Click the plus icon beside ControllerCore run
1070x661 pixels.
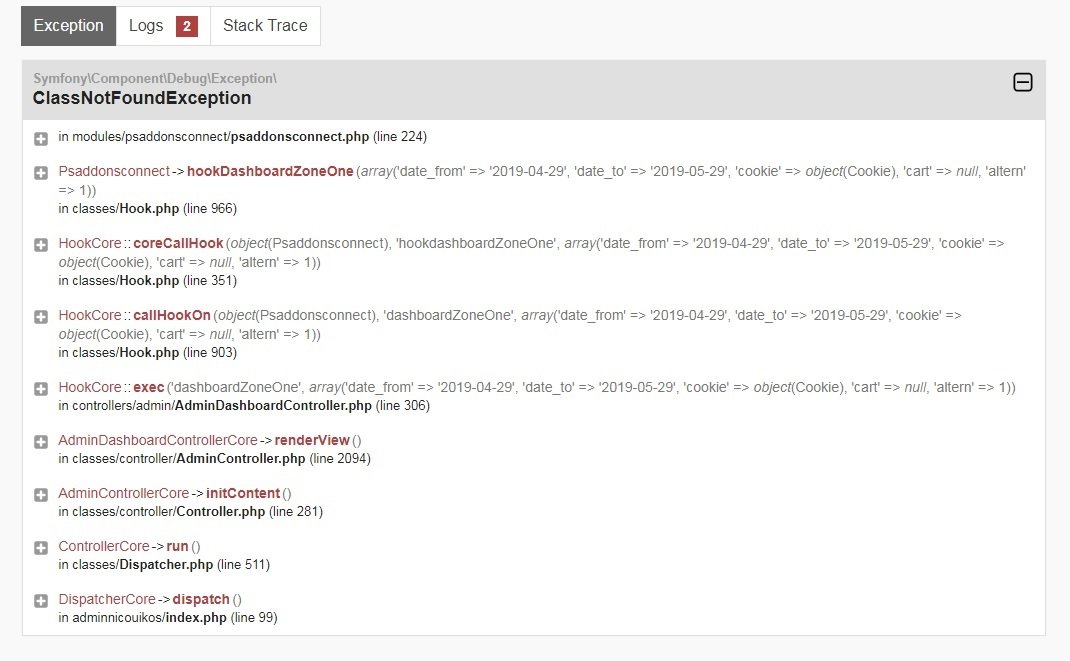(x=41, y=548)
